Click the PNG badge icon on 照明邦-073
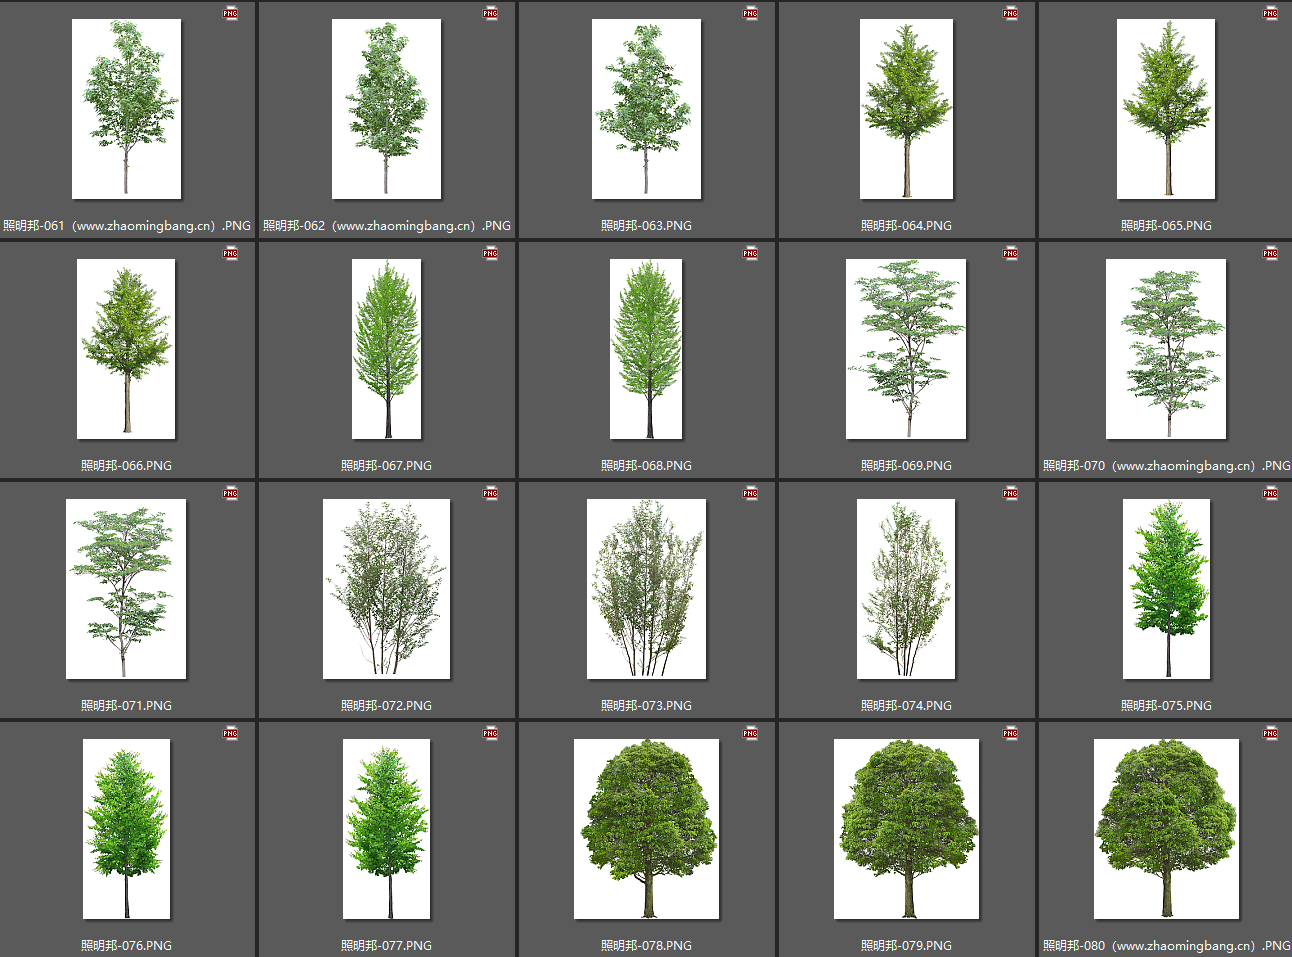 [750, 493]
